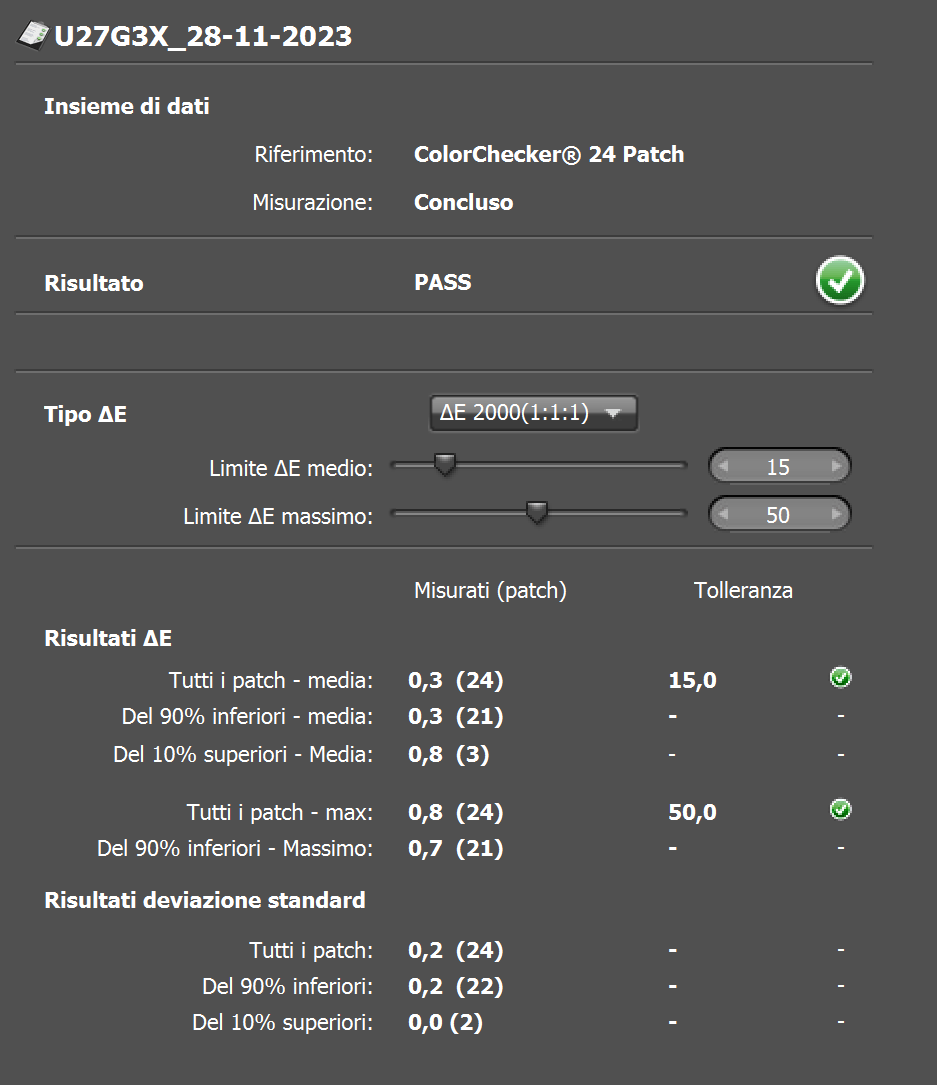Click the Riferimento: label

pyautogui.click(x=313, y=154)
